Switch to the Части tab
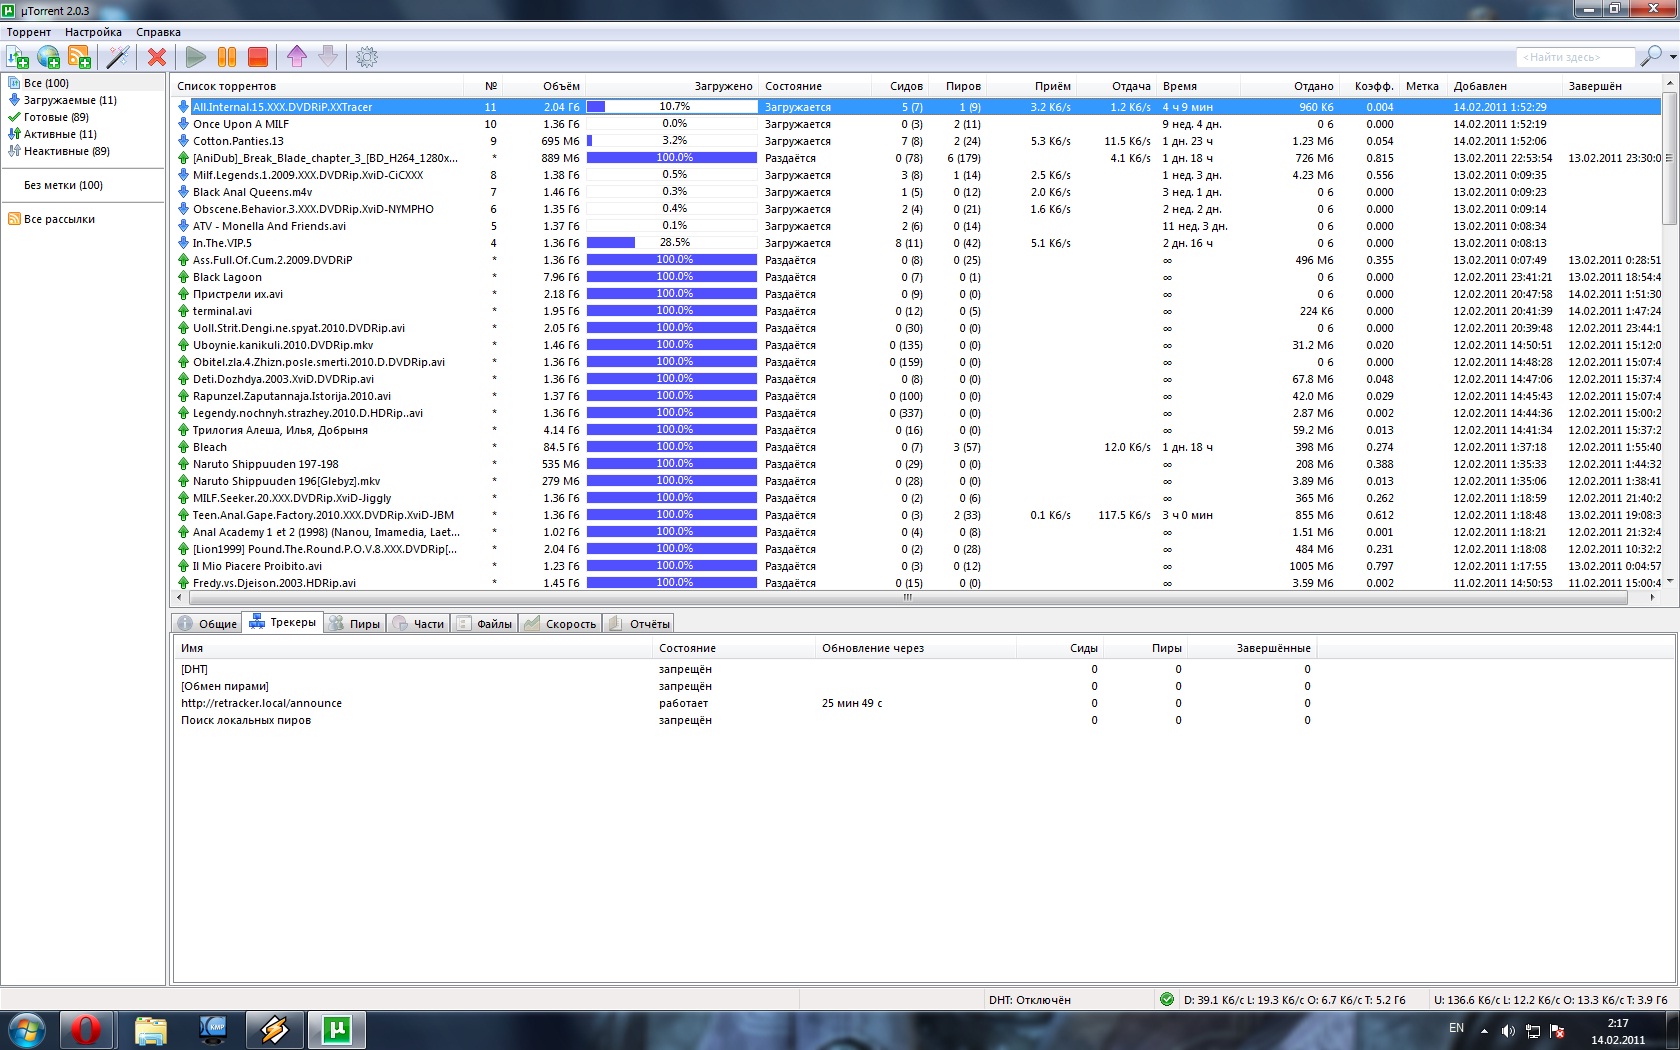Image resolution: width=1680 pixels, height=1050 pixels. (419, 624)
